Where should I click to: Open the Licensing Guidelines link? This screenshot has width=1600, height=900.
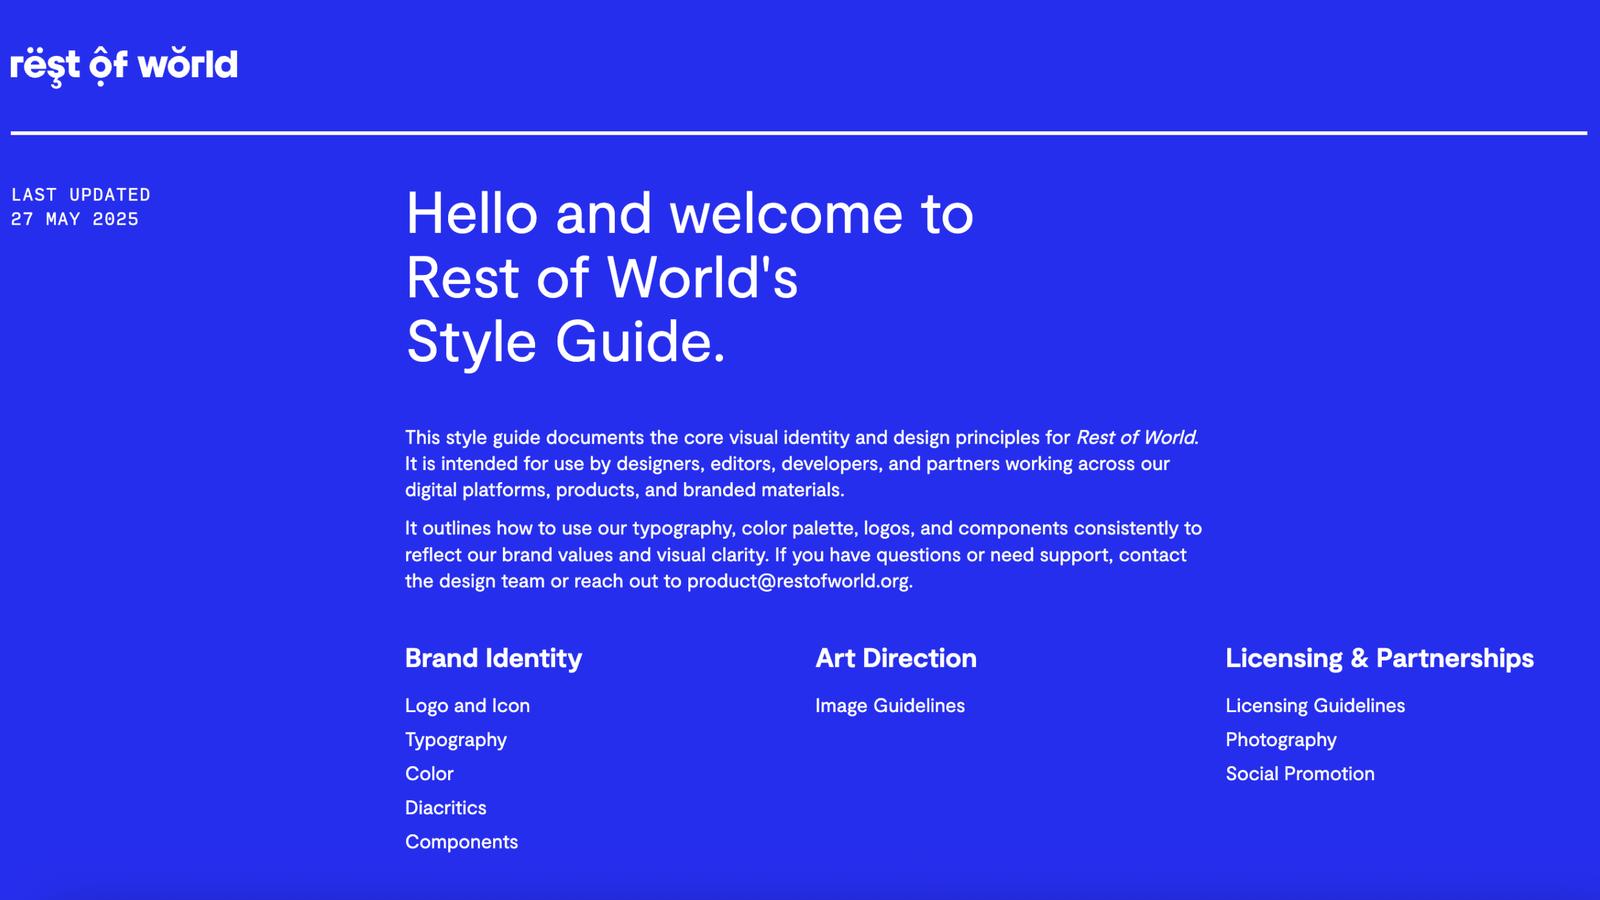1315,706
